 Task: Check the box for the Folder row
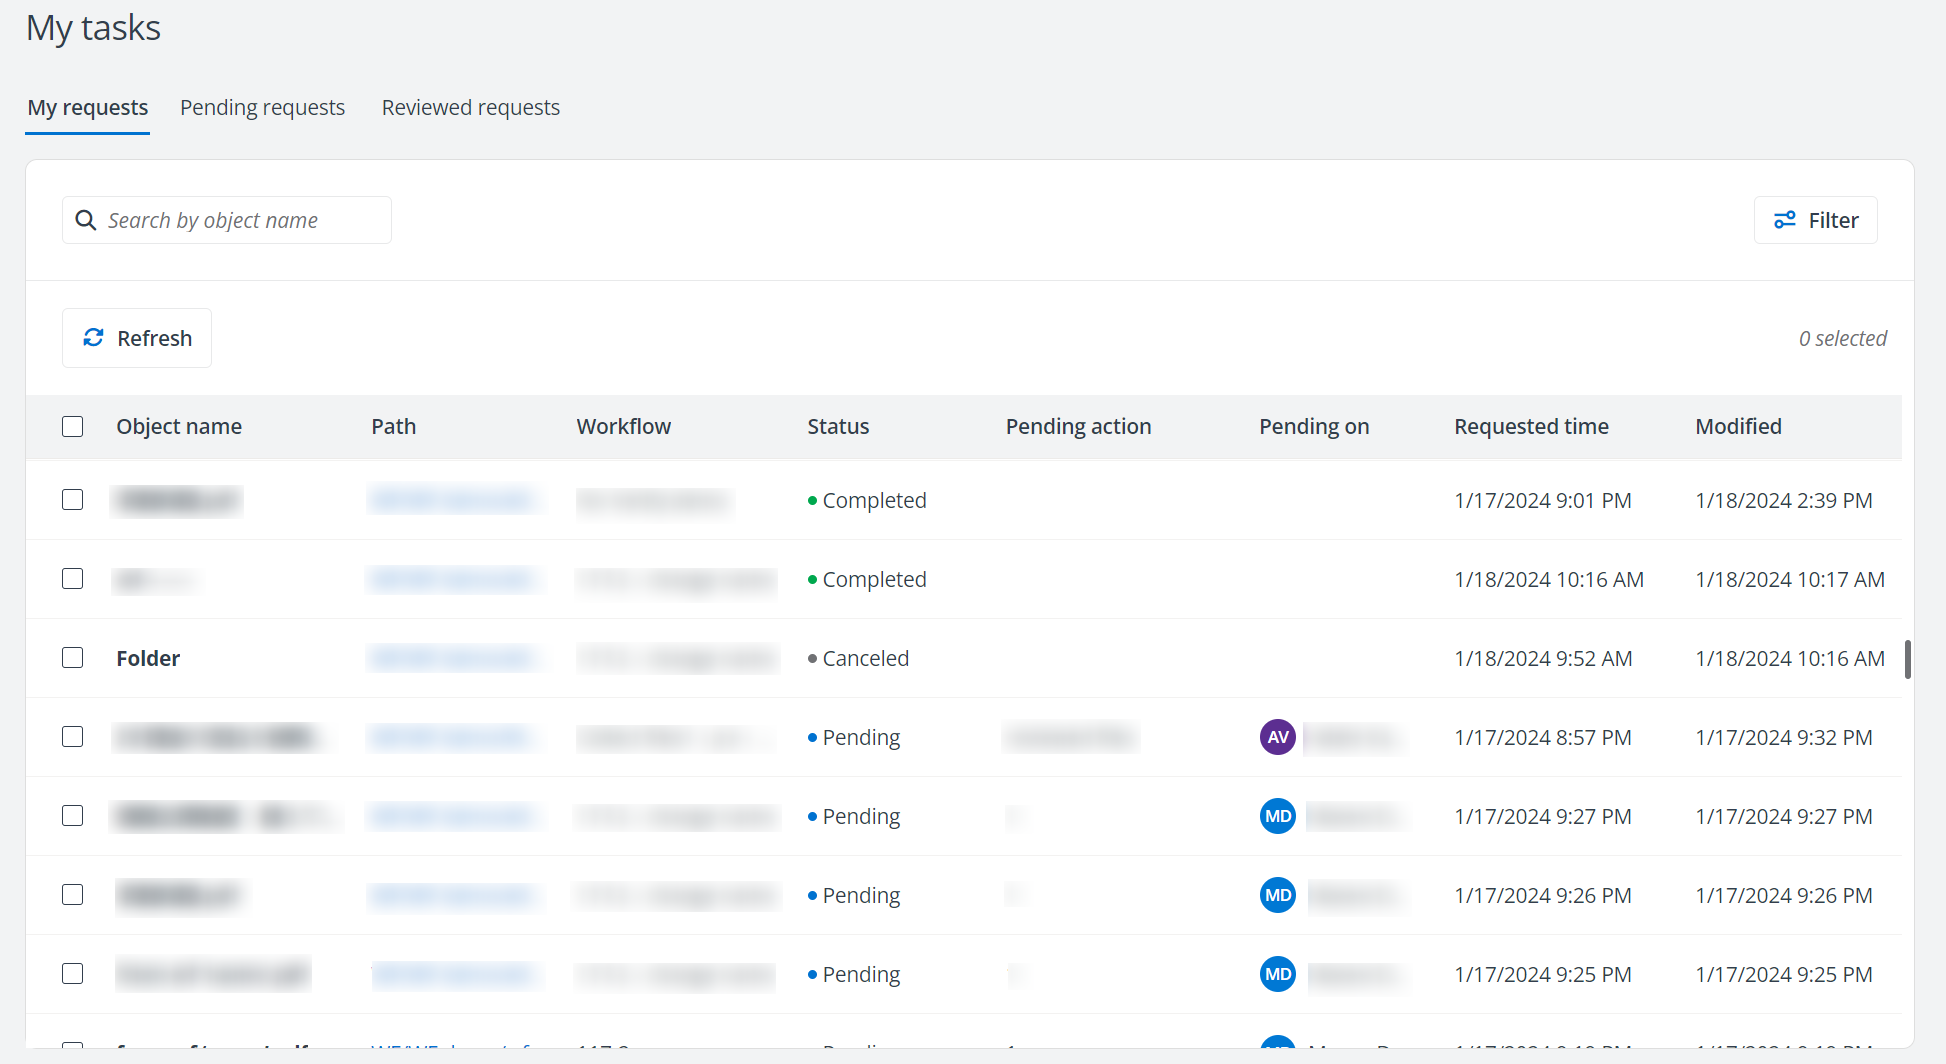(73, 658)
